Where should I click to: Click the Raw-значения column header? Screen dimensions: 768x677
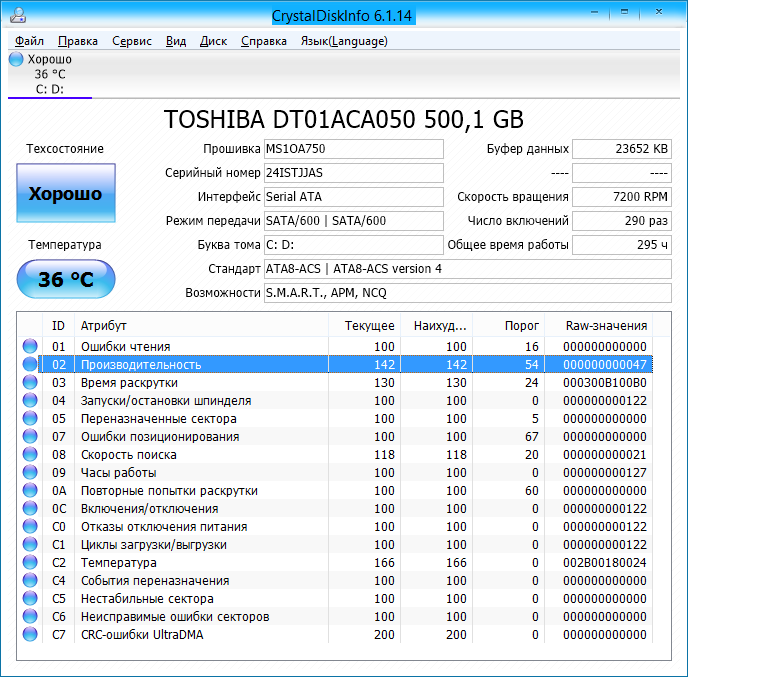tap(599, 325)
